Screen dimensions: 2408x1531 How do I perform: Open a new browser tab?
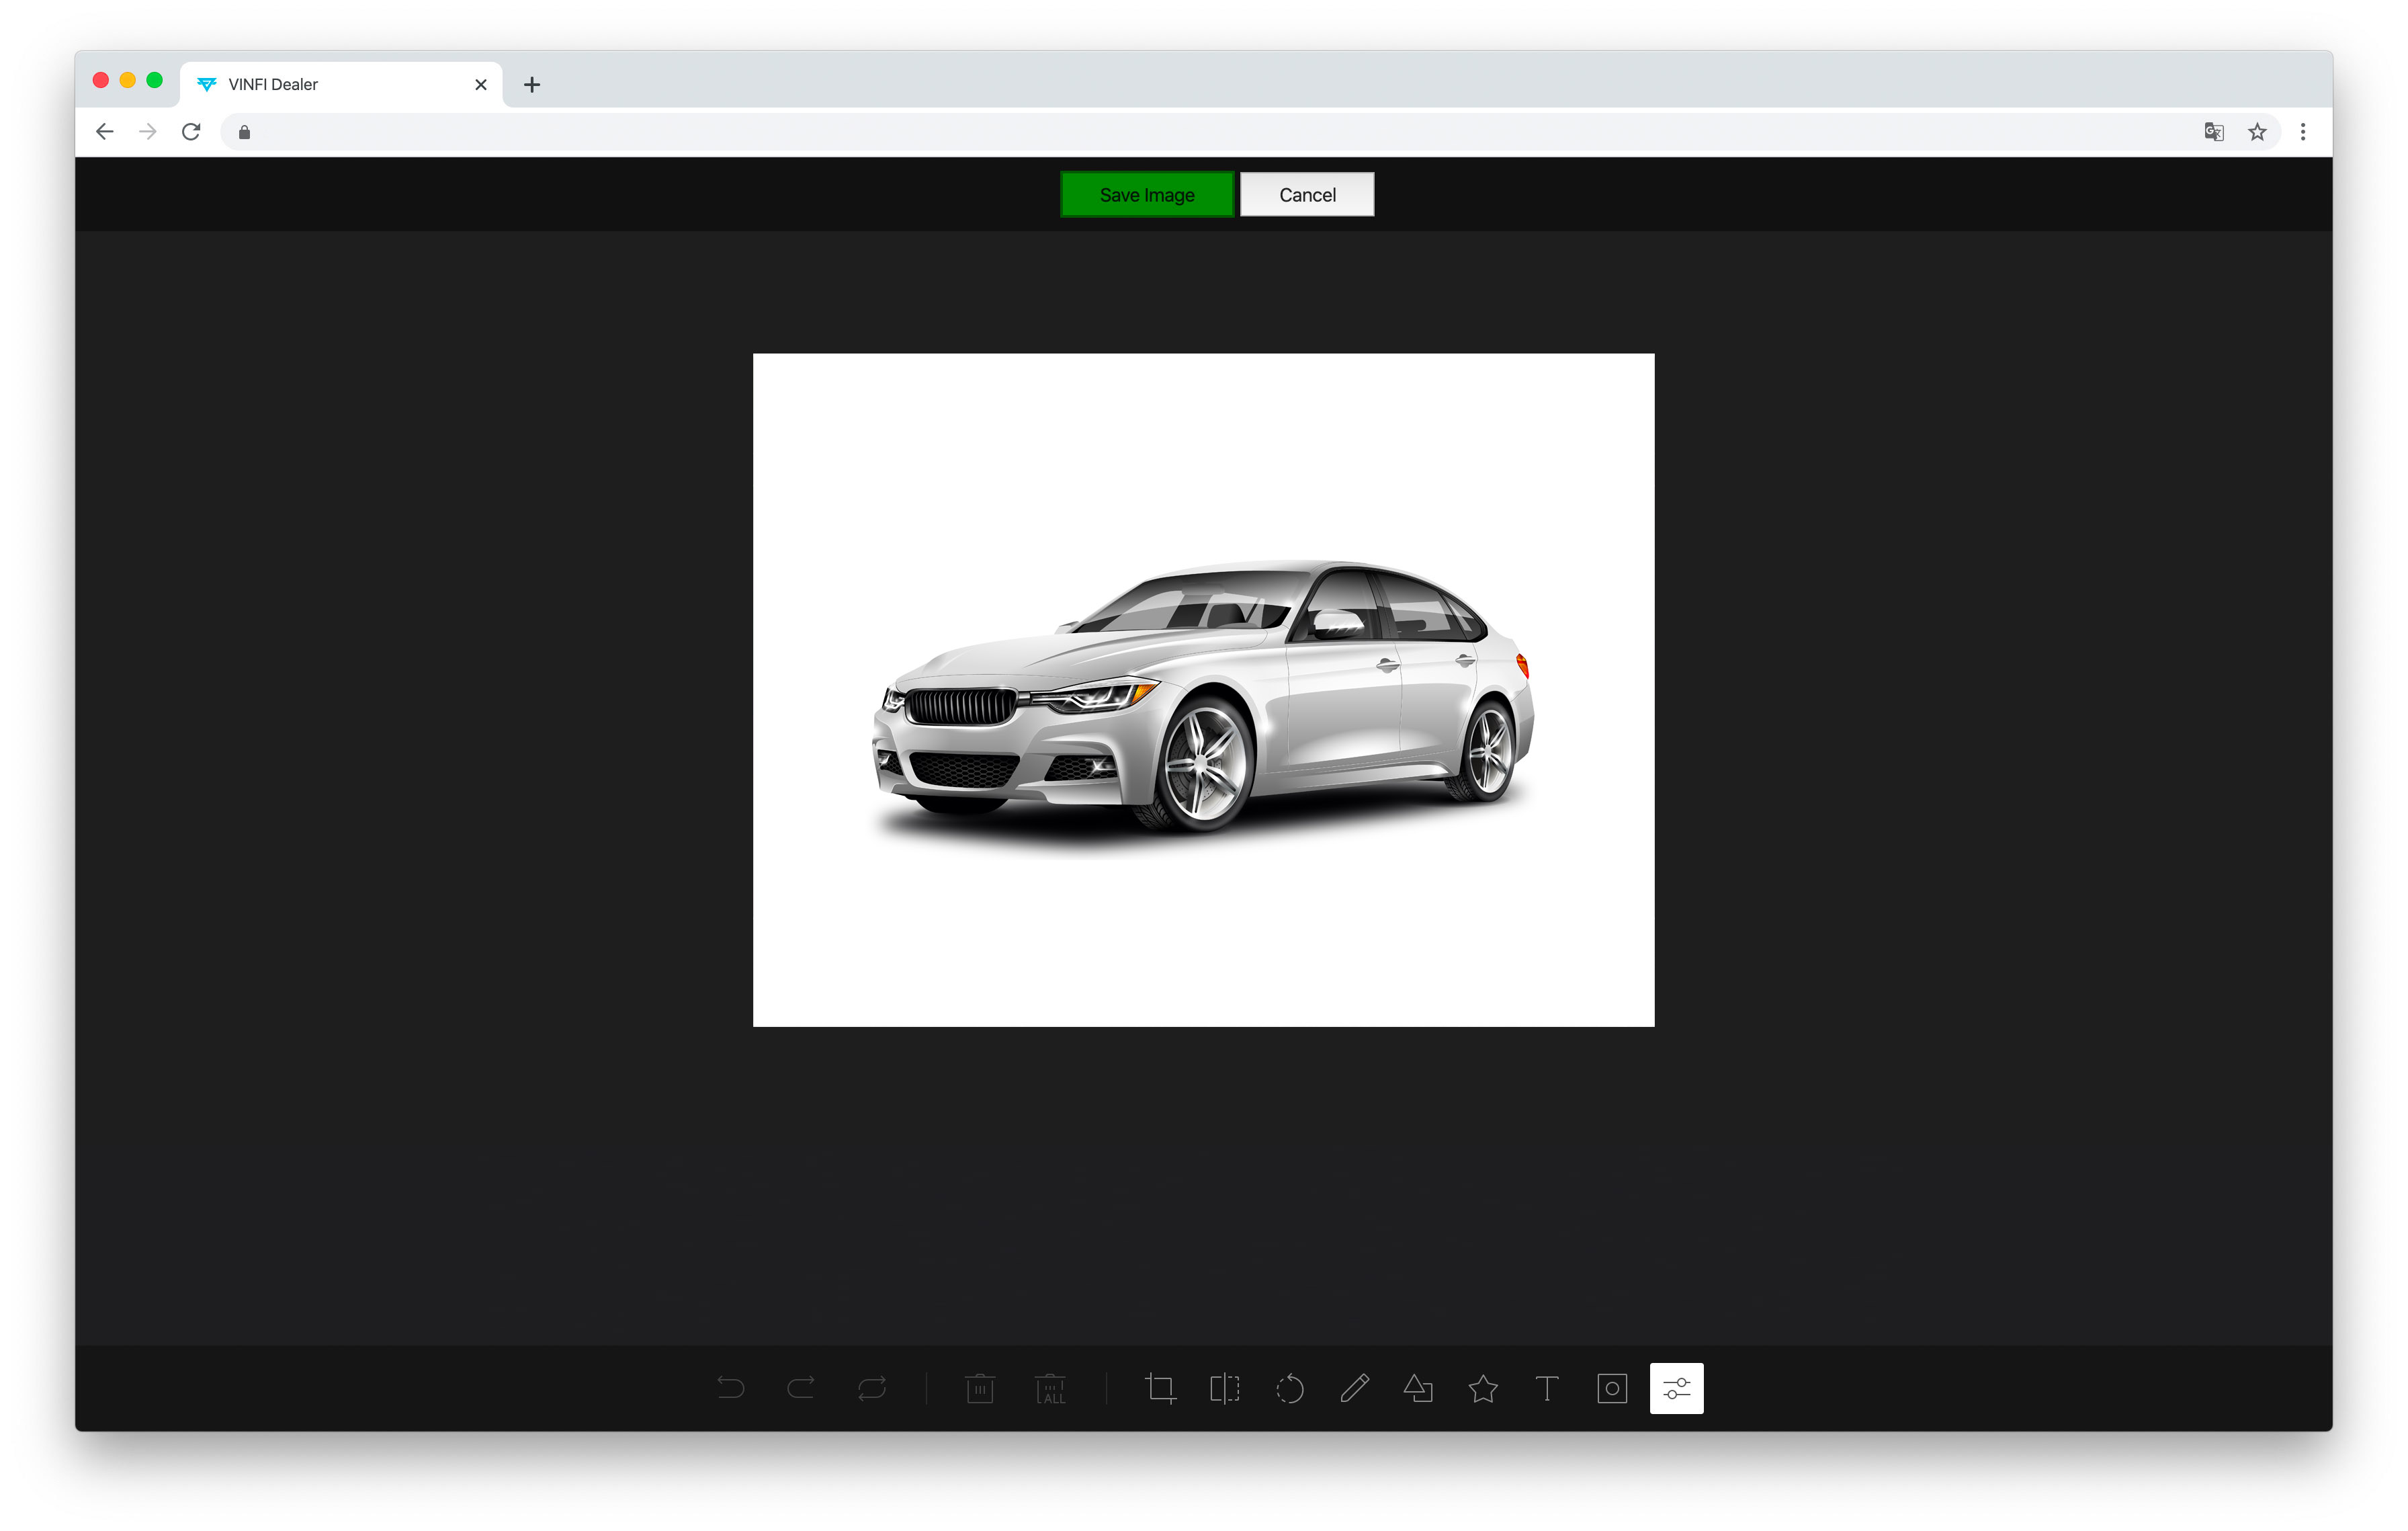(x=532, y=84)
